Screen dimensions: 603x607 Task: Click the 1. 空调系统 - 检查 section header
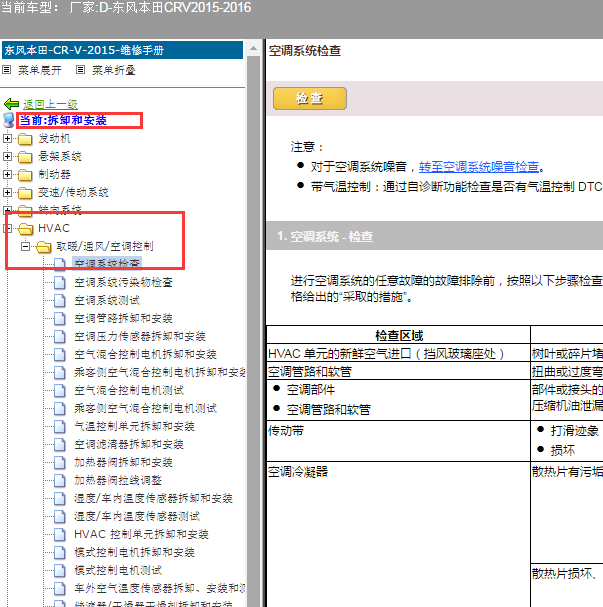click(x=434, y=236)
